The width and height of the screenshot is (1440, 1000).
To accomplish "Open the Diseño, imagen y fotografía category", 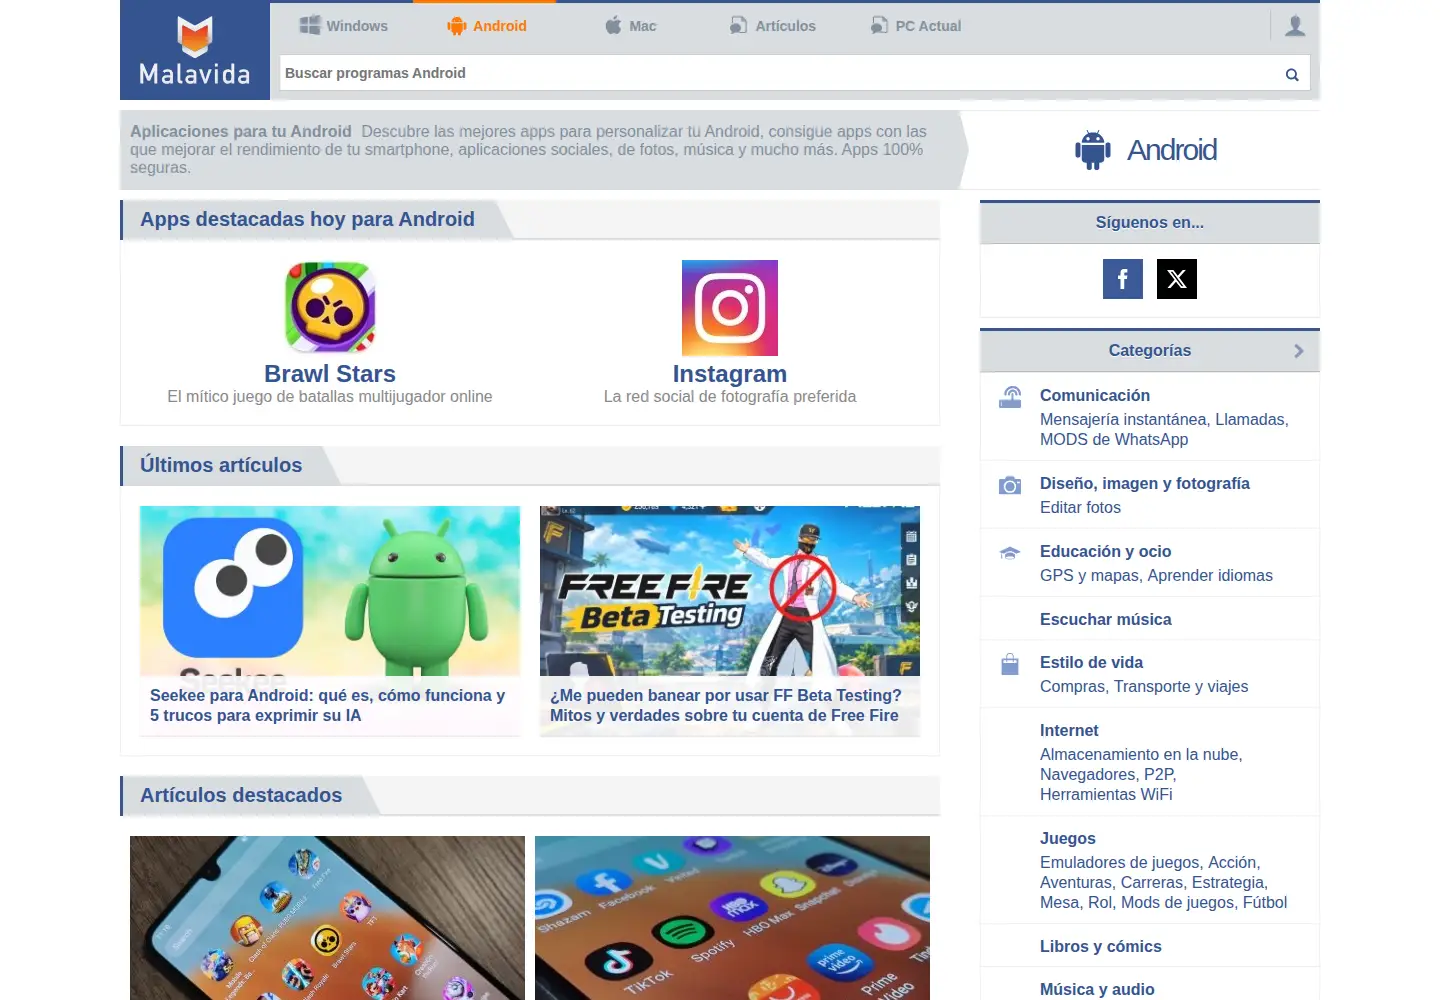I will click(1145, 484).
